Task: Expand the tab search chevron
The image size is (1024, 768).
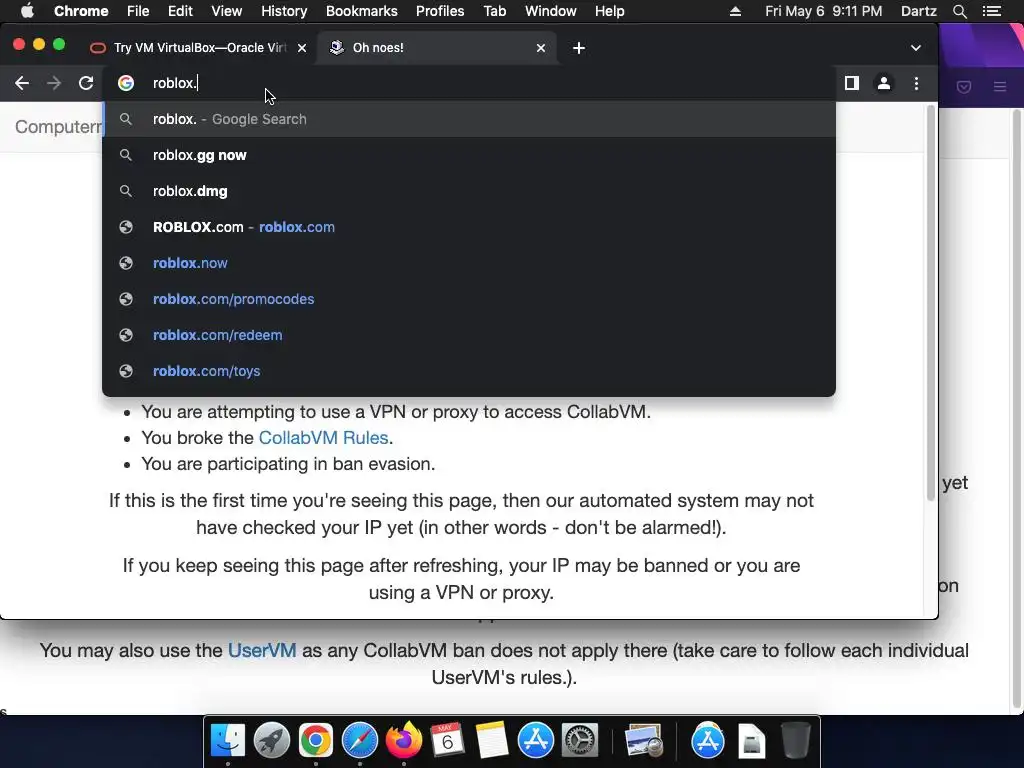Action: point(916,48)
